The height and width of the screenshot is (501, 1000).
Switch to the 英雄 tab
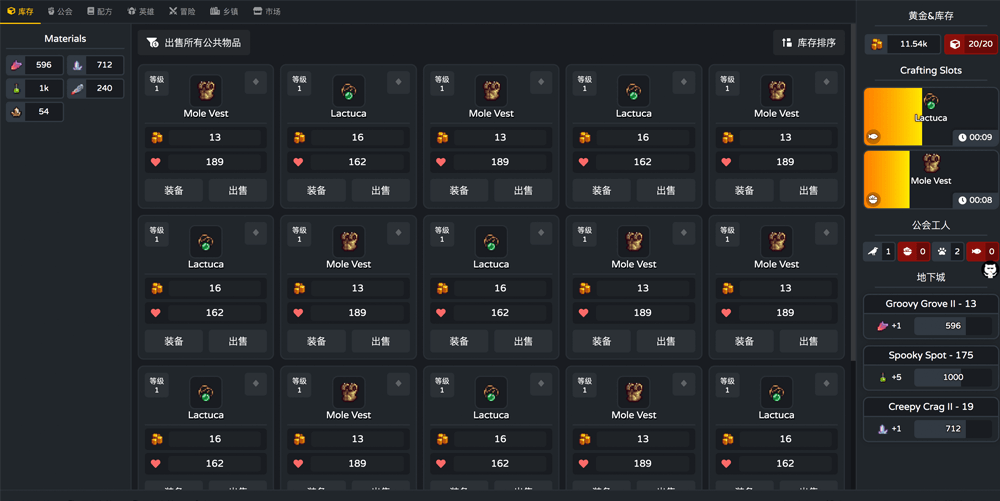coord(141,12)
